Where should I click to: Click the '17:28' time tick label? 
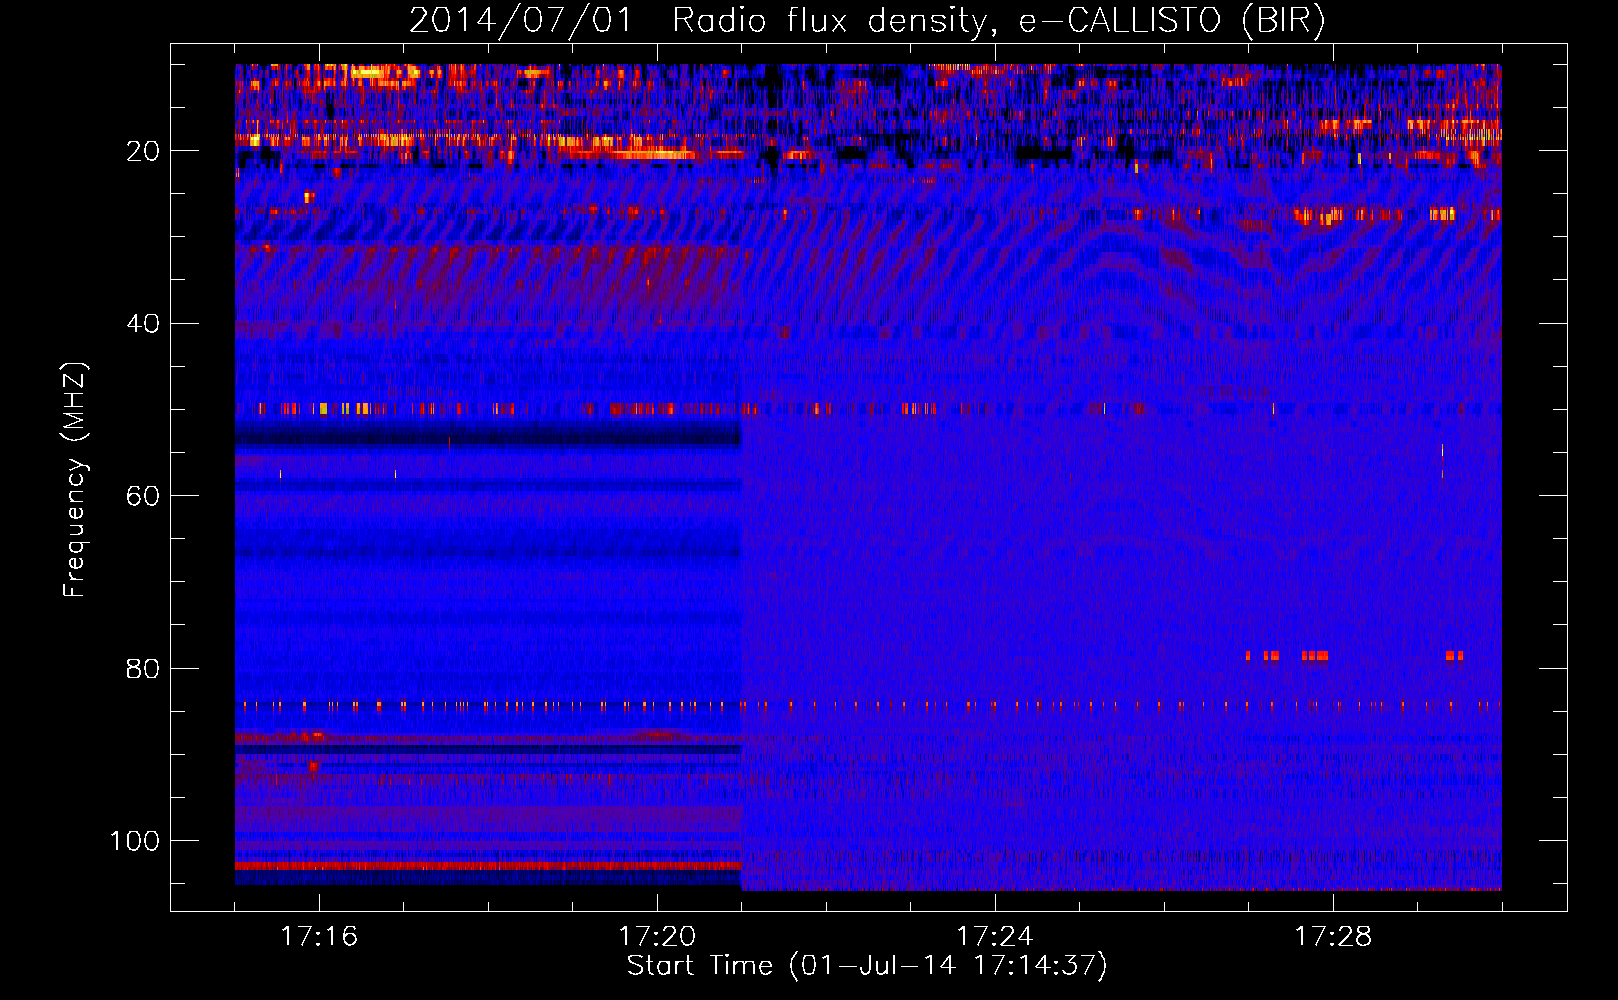[x=1333, y=936]
